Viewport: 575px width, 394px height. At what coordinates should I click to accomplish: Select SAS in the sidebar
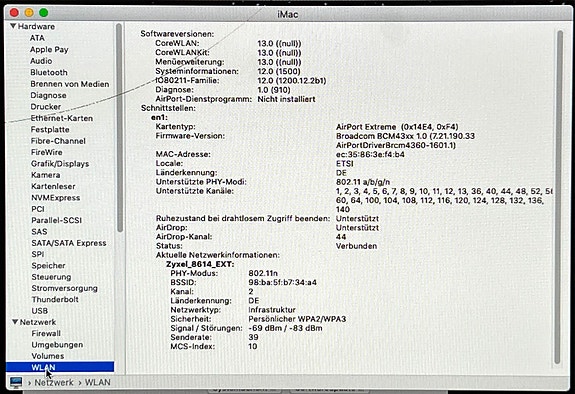coord(39,232)
